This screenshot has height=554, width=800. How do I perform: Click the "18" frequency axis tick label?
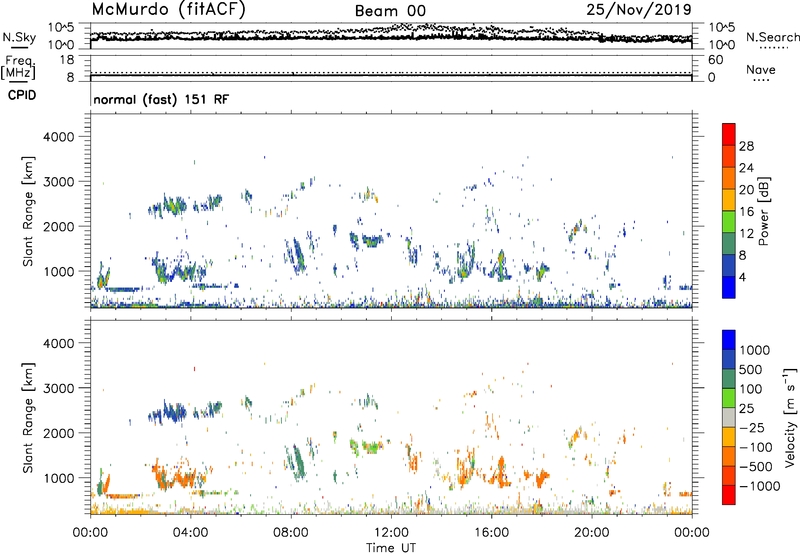coord(66,60)
